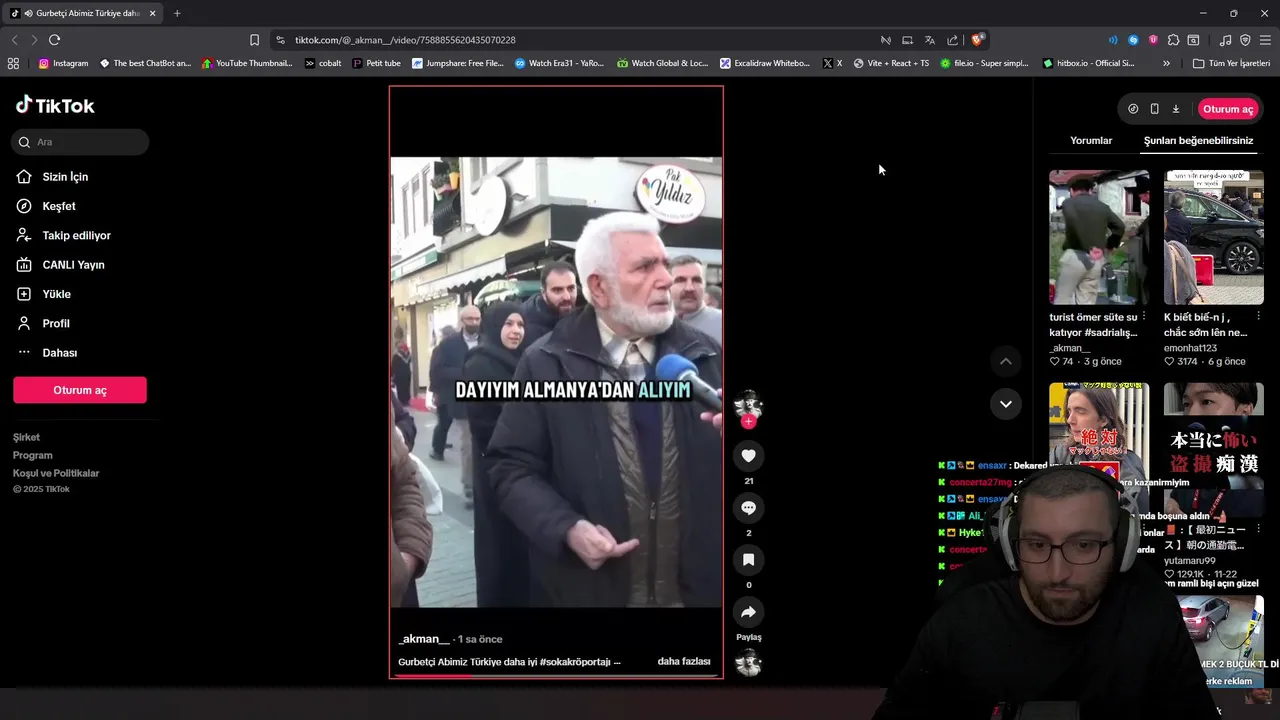Click the top-right Oturum aç button
The height and width of the screenshot is (720, 1280).
[x=1228, y=109]
